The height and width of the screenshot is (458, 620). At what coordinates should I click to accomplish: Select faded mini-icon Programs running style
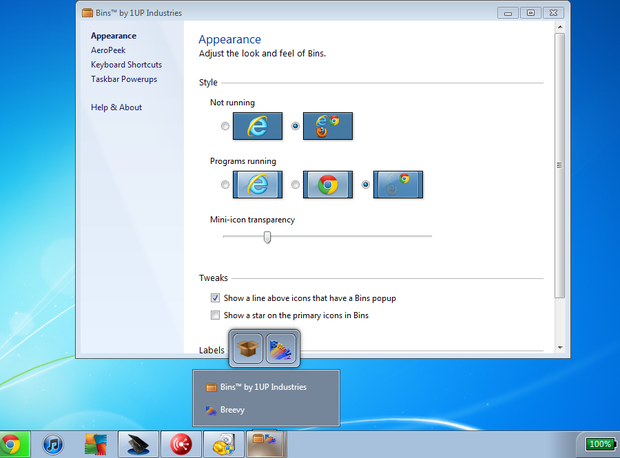(x=366, y=185)
